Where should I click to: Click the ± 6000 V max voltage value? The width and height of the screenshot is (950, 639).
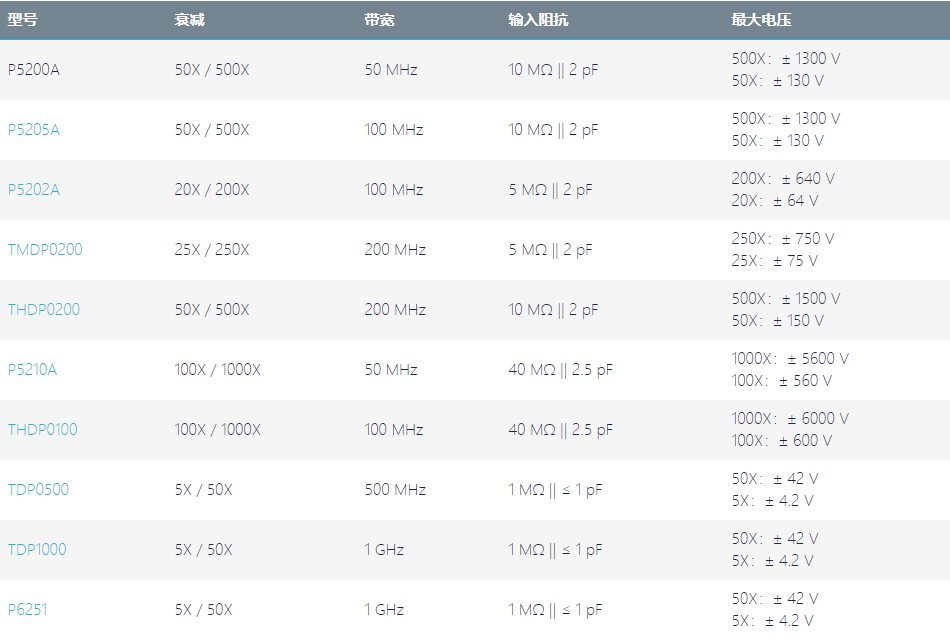[818, 419]
